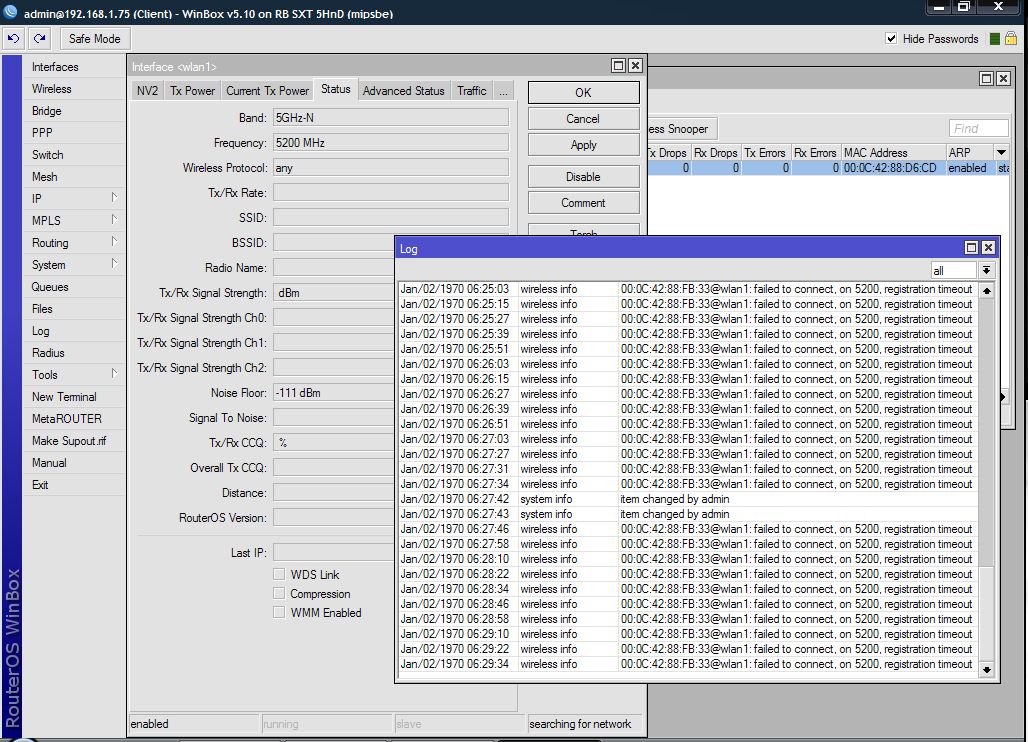Open the Advanced Status tab
Viewport: 1028px width, 742px height.
(404, 91)
